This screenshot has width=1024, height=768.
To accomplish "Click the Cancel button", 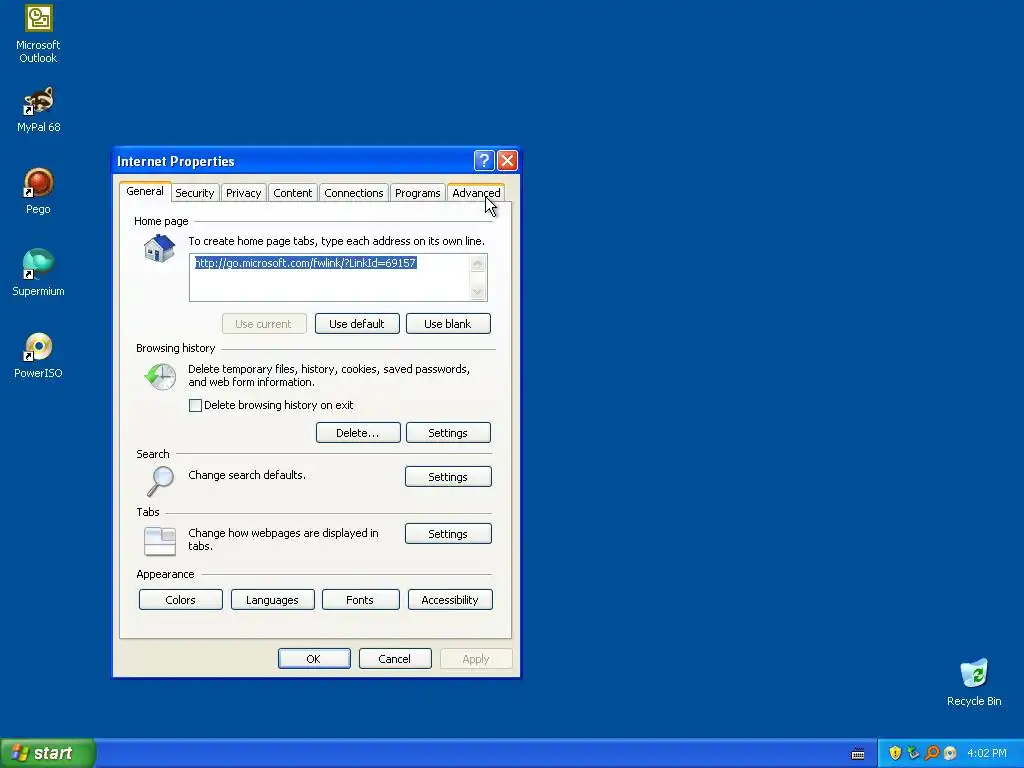I will [x=395, y=659].
